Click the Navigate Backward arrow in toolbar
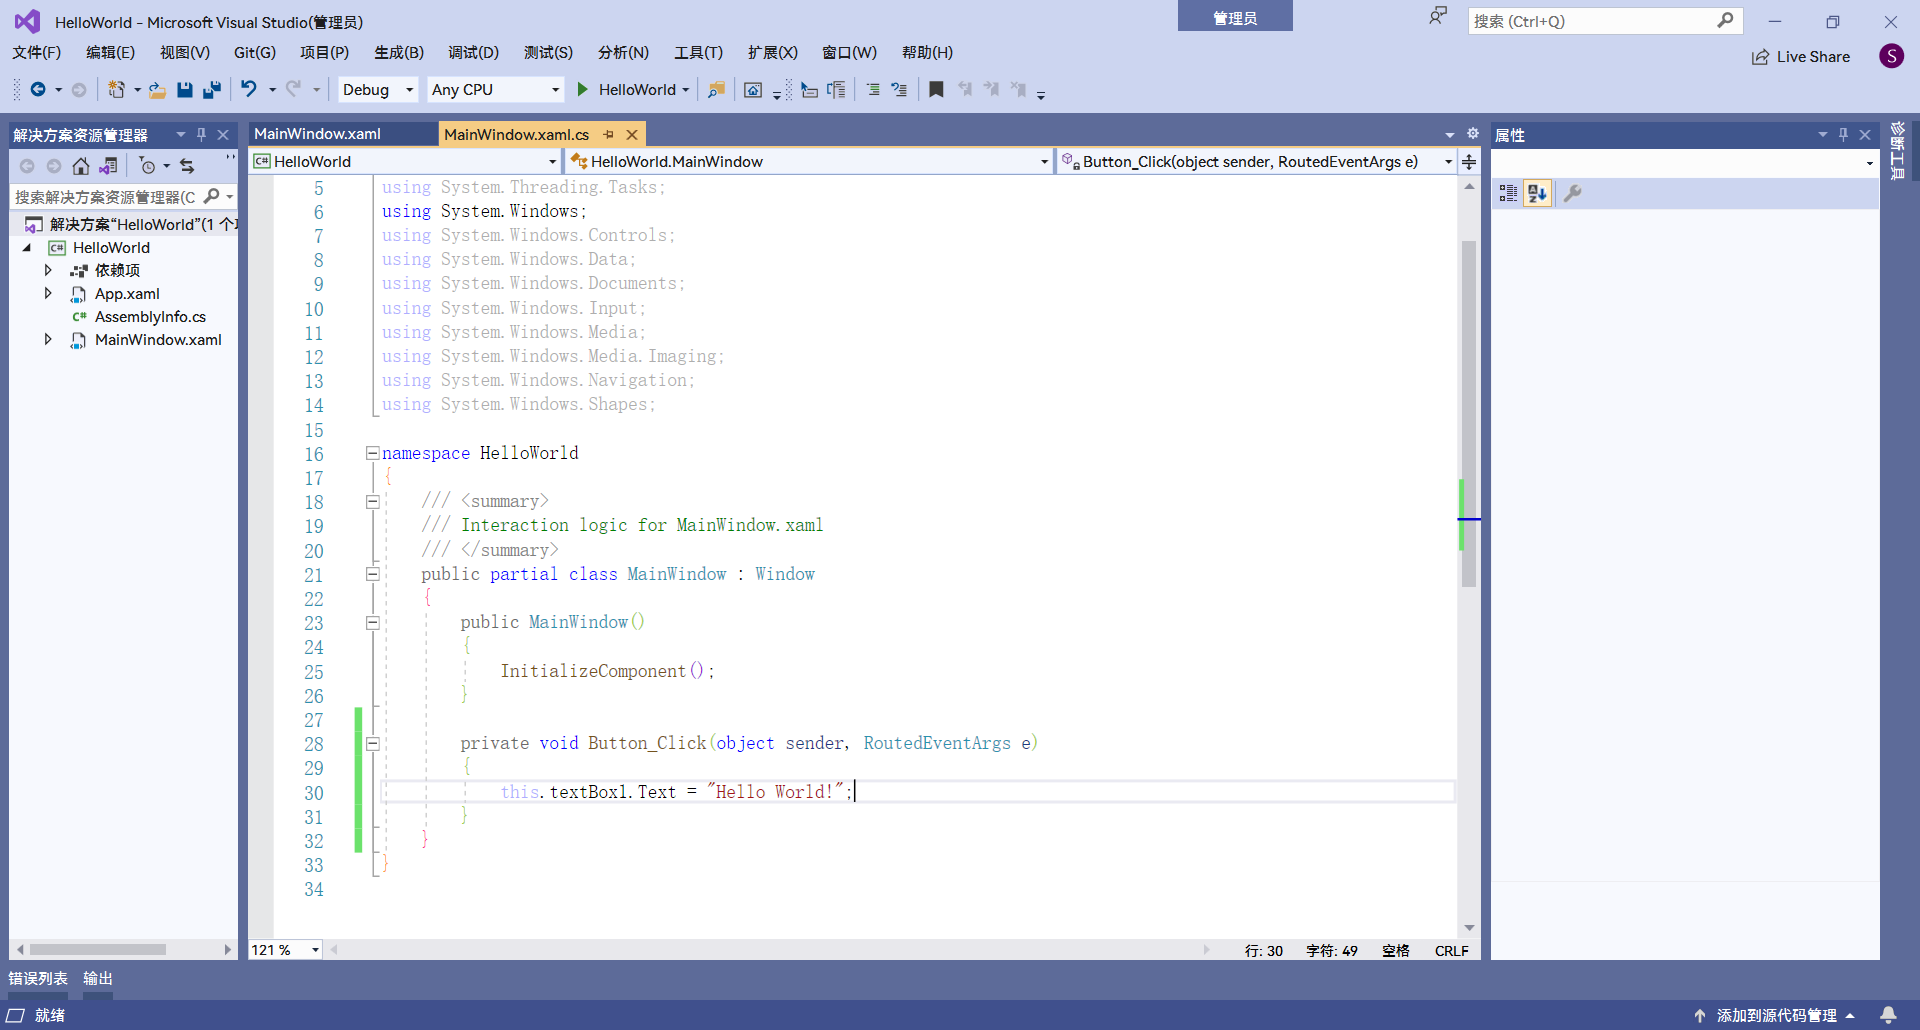This screenshot has height=1030, width=1920. coord(37,90)
